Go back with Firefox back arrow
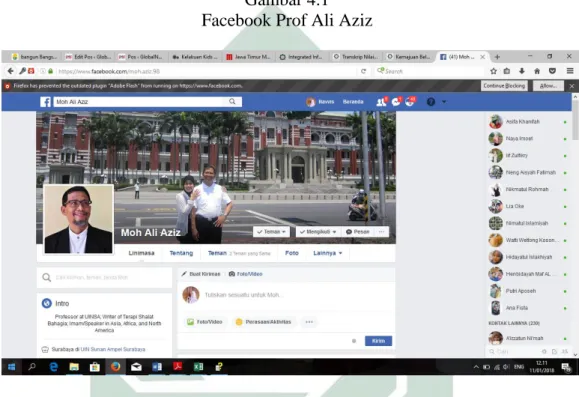579x397 pixels. point(11,71)
